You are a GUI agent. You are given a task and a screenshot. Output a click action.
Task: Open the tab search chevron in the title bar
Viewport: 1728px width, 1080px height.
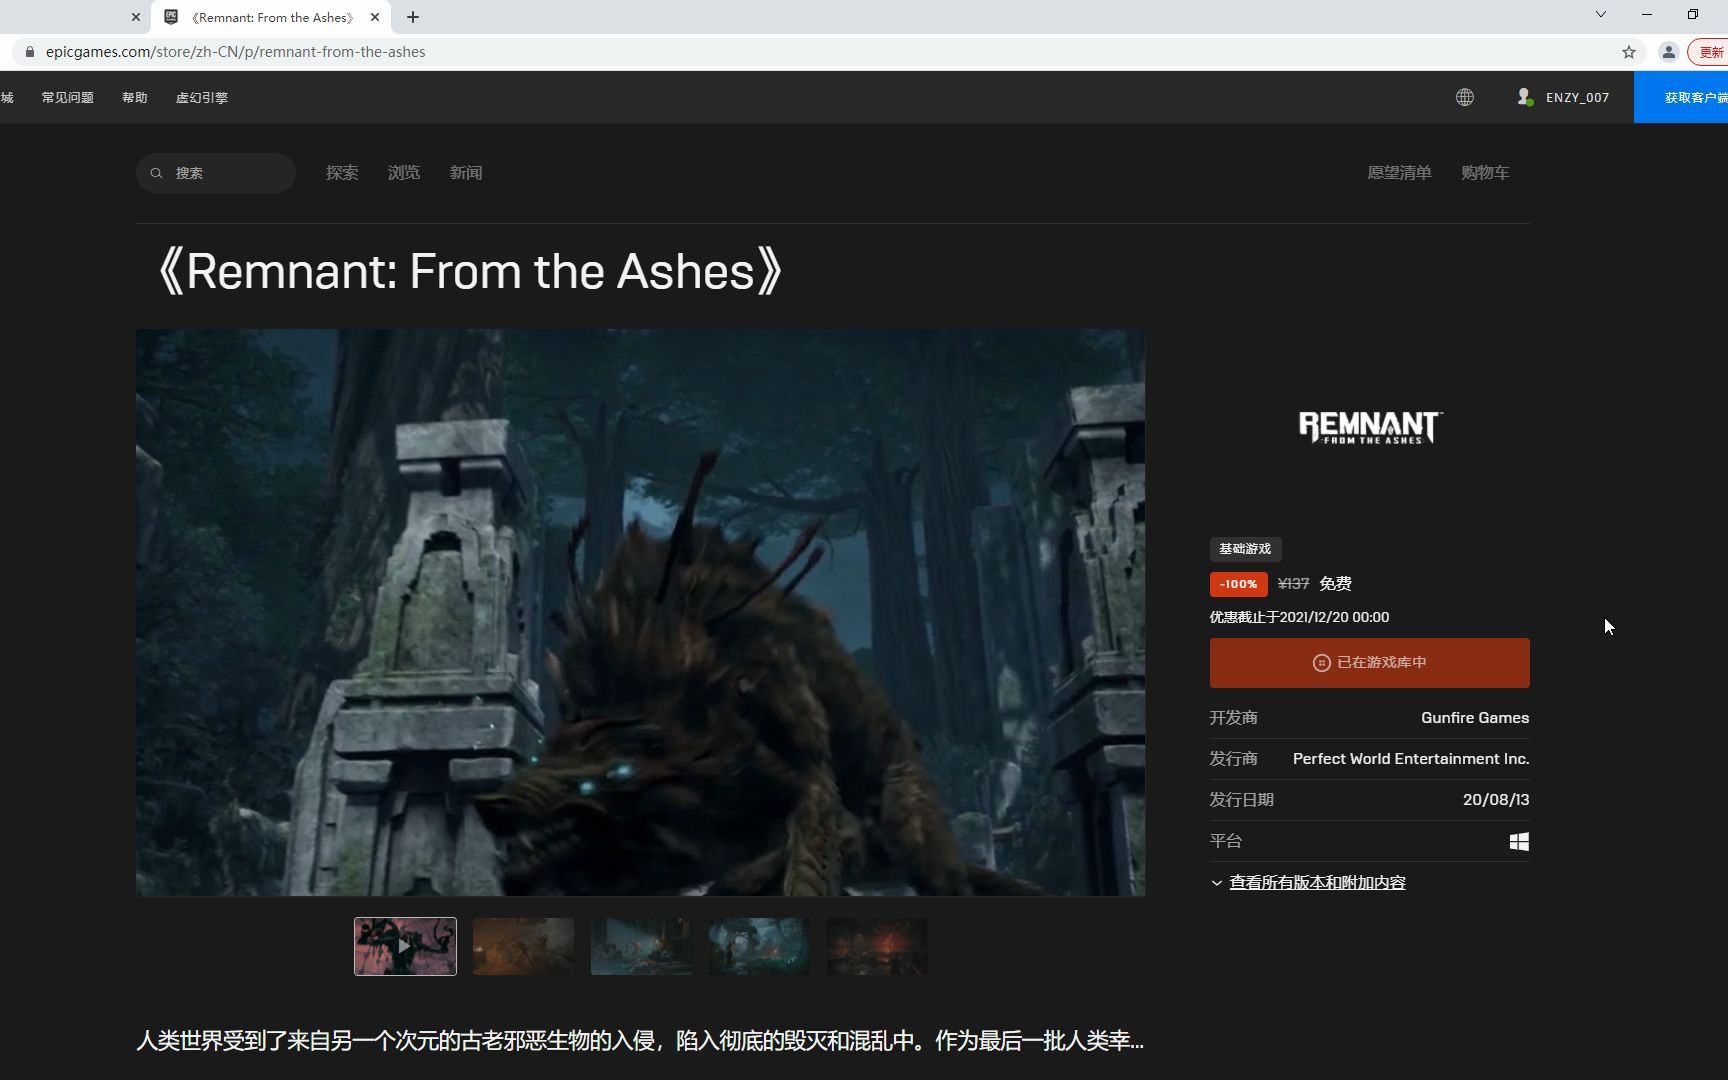[x=1600, y=14]
